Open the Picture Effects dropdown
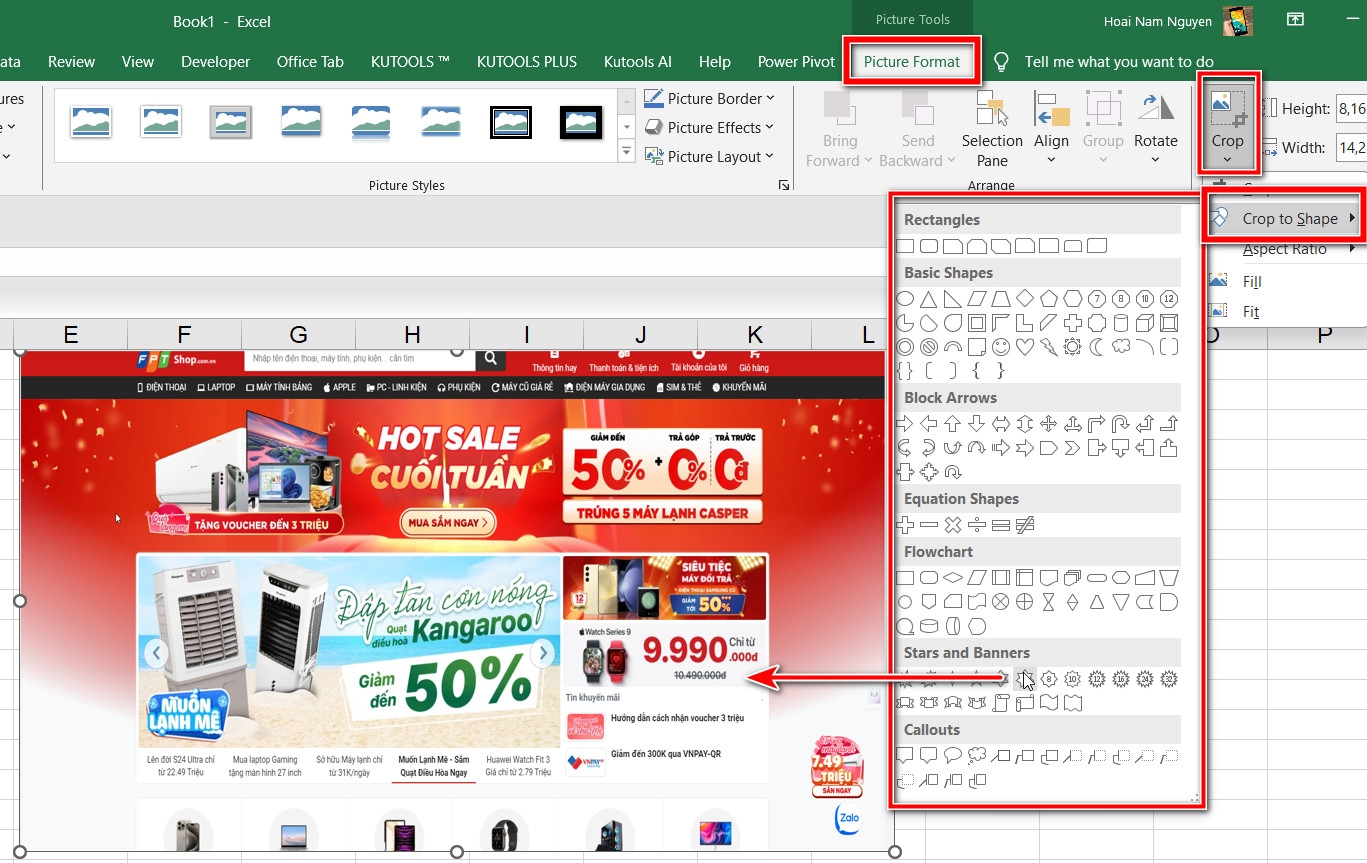 [710, 127]
